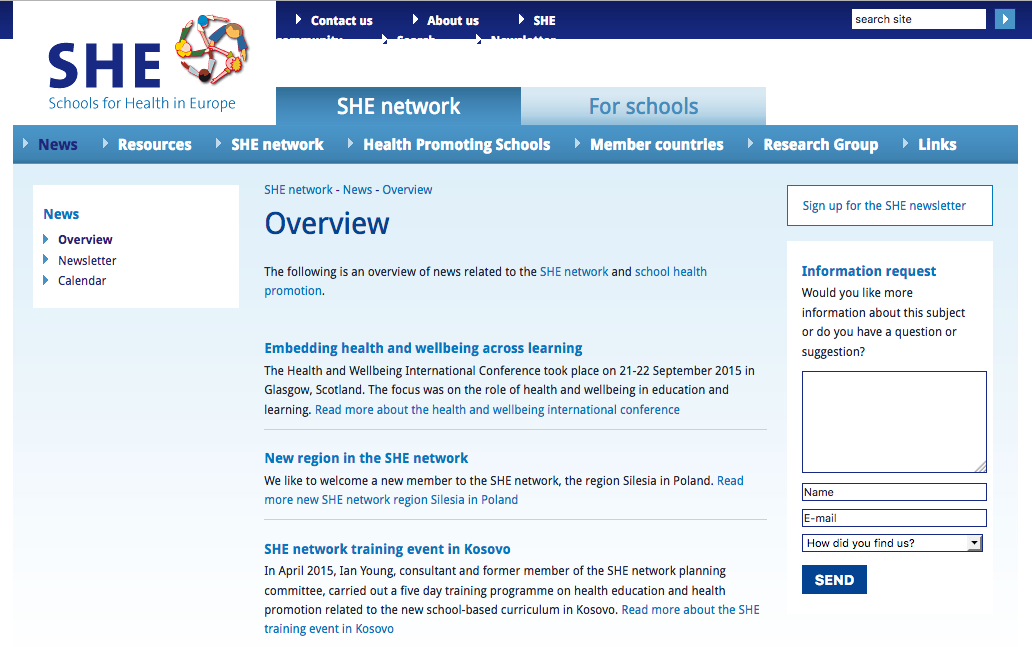Click the Name input field
1032x647 pixels.
point(894,492)
